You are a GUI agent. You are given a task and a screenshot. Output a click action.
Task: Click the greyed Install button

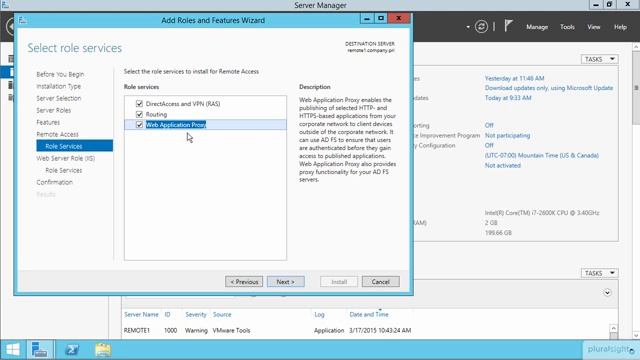(x=339, y=282)
